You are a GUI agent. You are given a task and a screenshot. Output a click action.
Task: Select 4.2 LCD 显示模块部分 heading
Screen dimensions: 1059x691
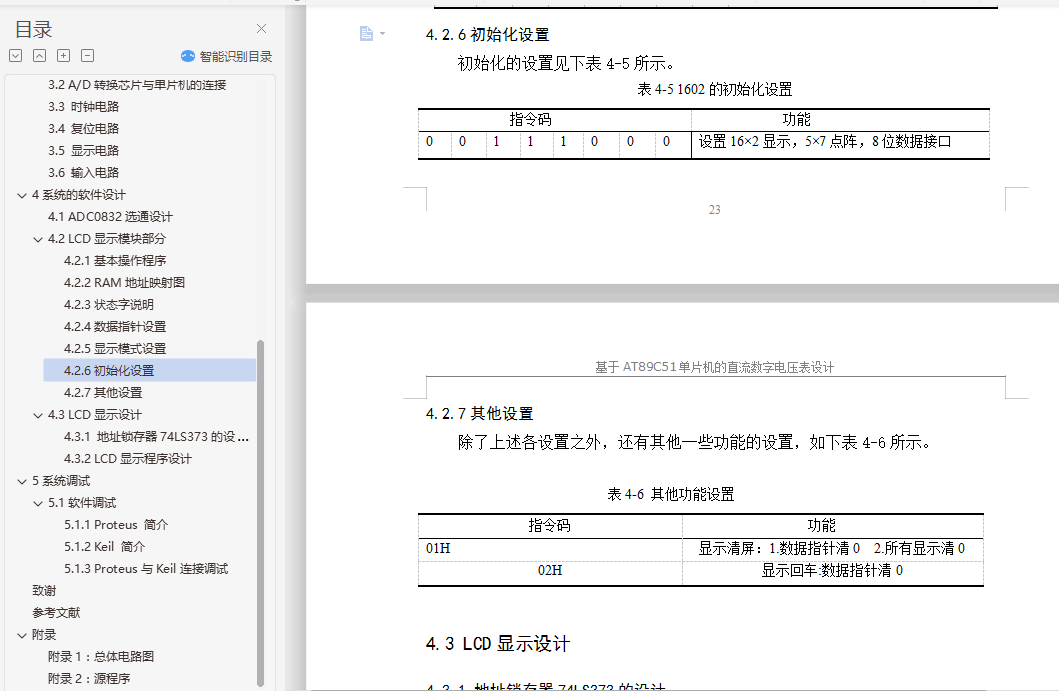pos(107,239)
